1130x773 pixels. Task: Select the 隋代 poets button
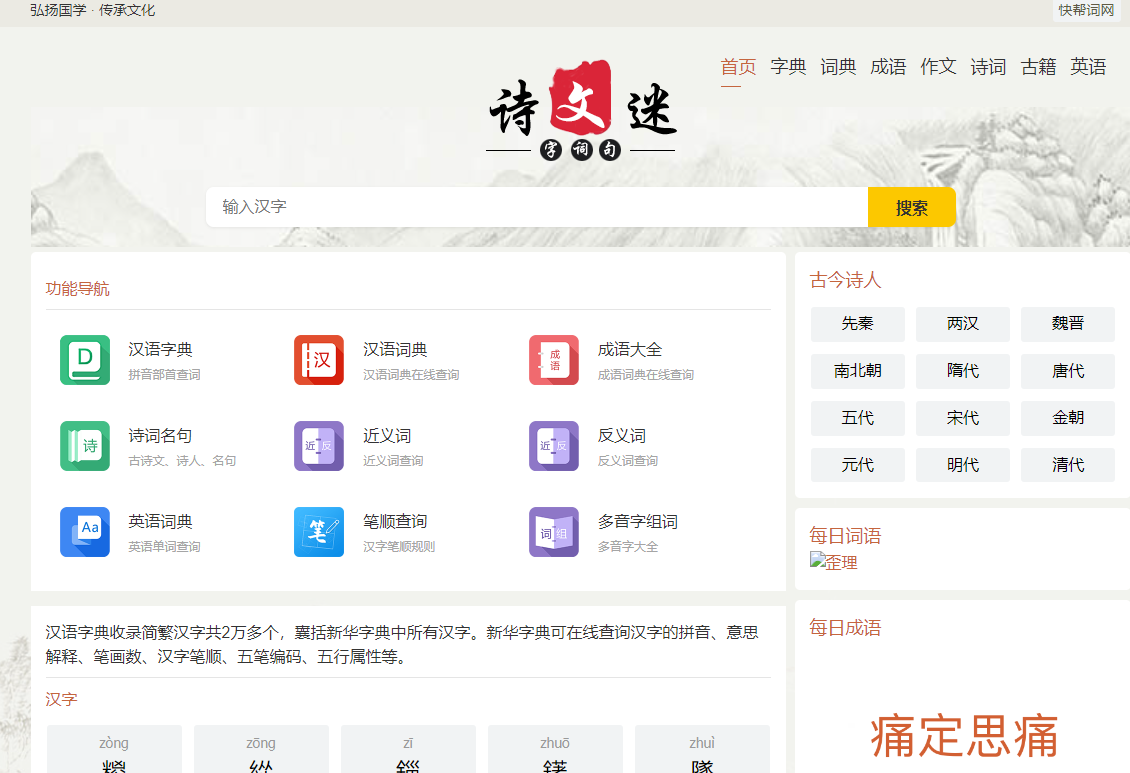[x=963, y=371]
